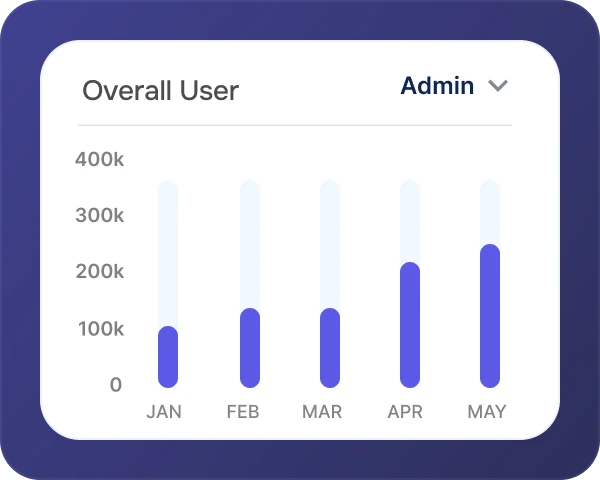This screenshot has width=600, height=480.
Task: Click the 200k axis label
Action: (x=99, y=272)
